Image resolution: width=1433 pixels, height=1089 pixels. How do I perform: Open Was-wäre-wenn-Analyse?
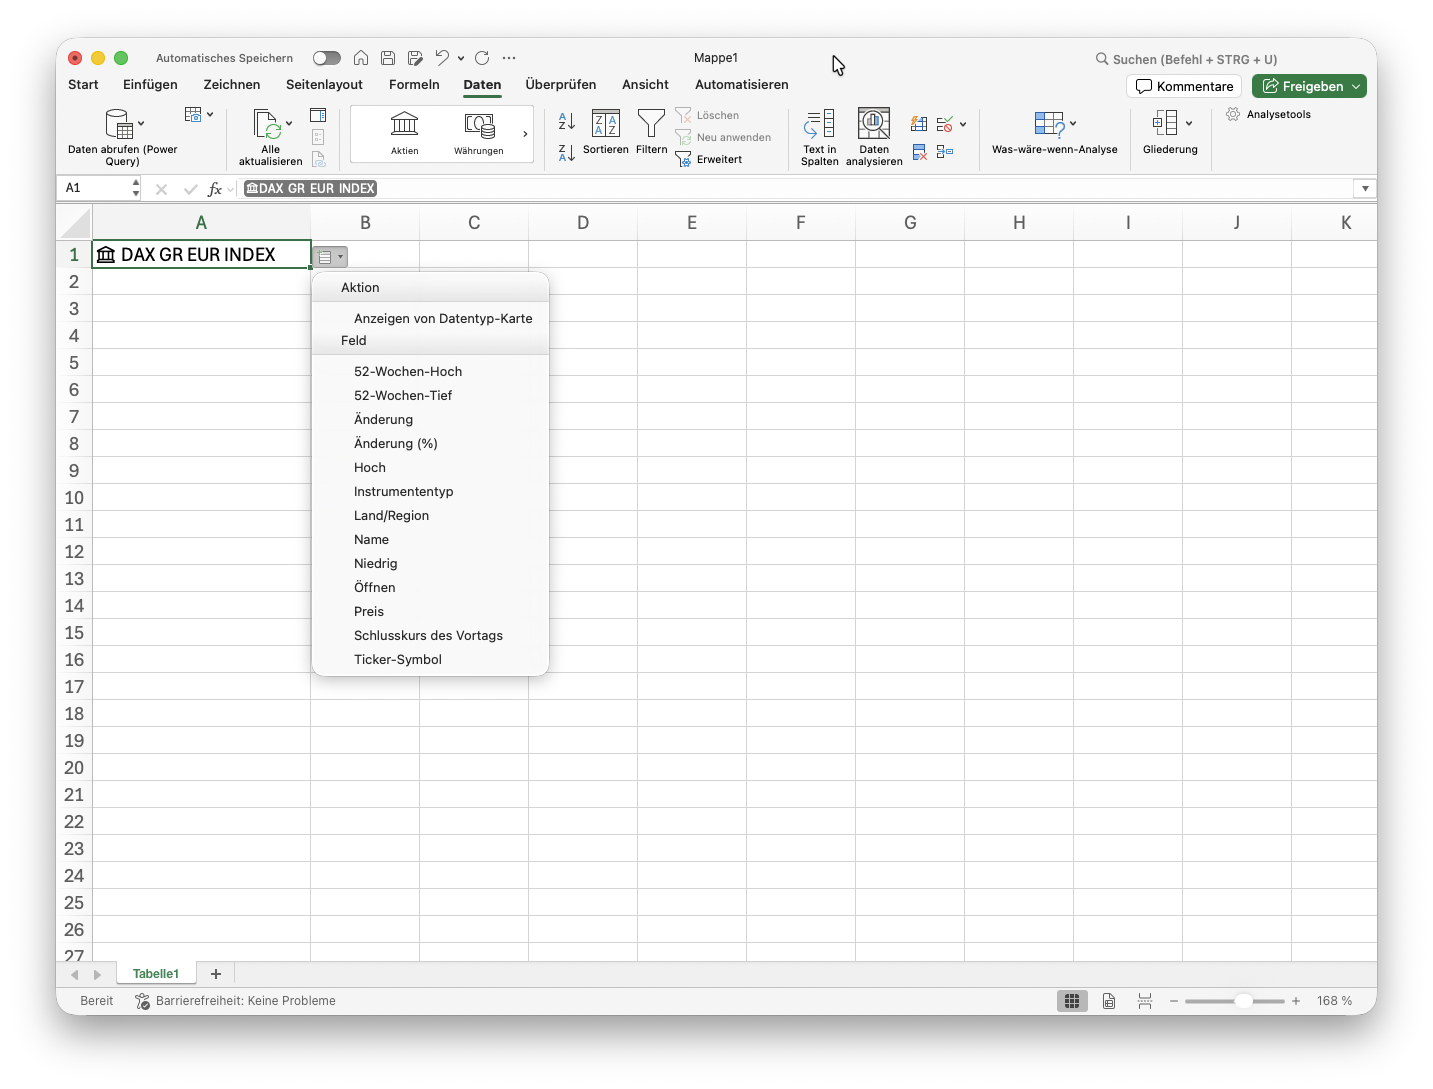[1055, 132]
